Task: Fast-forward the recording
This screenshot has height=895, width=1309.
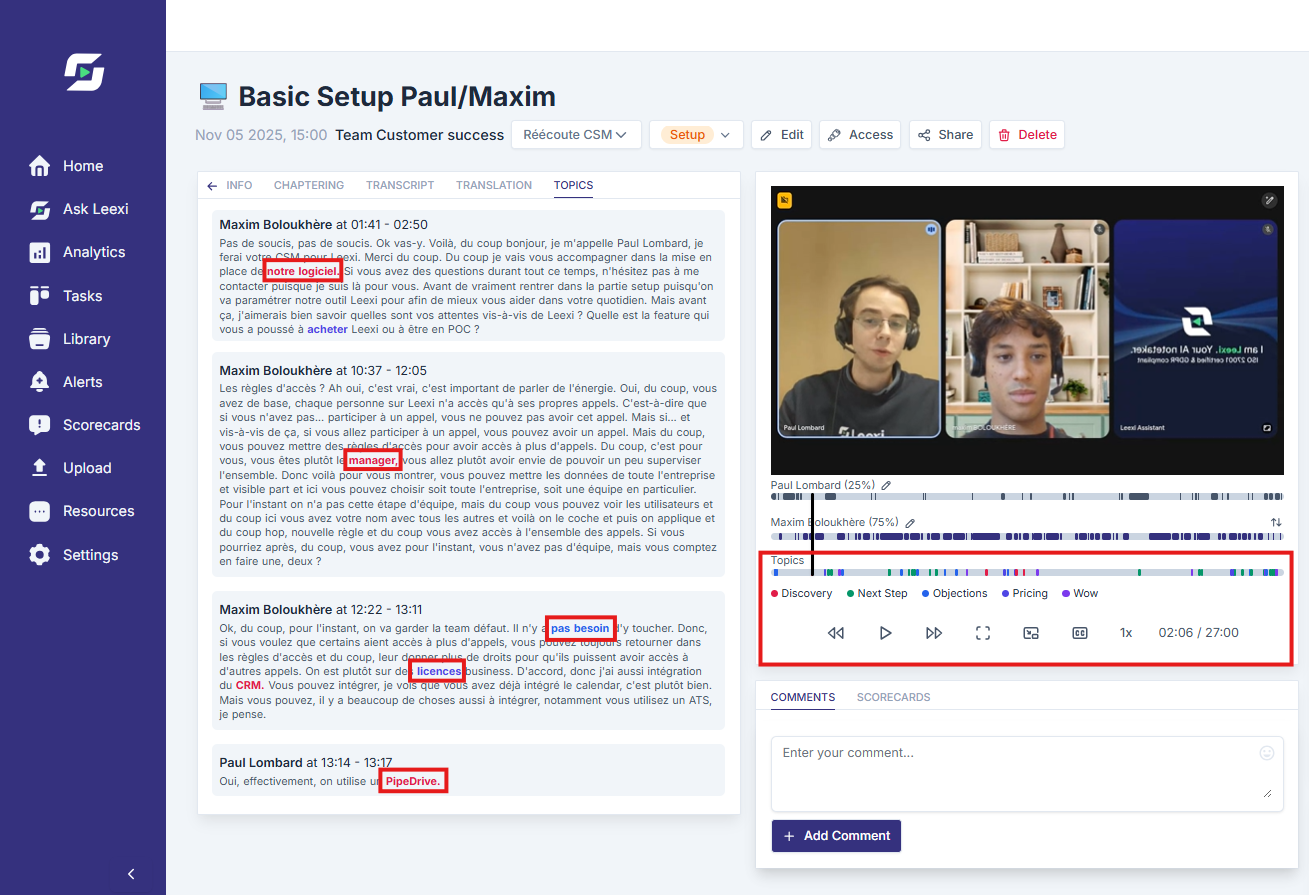Action: click(934, 633)
